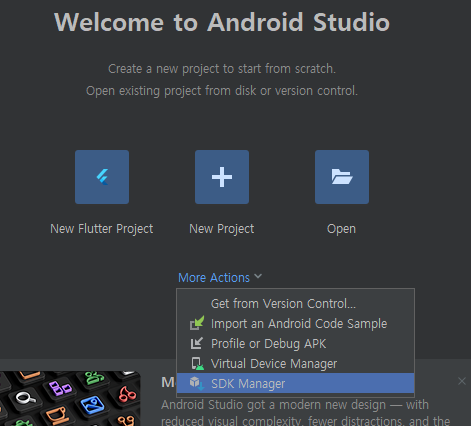Click the New Flutter Project icon button
The height and width of the screenshot is (426, 471).
[x=102, y=177]
